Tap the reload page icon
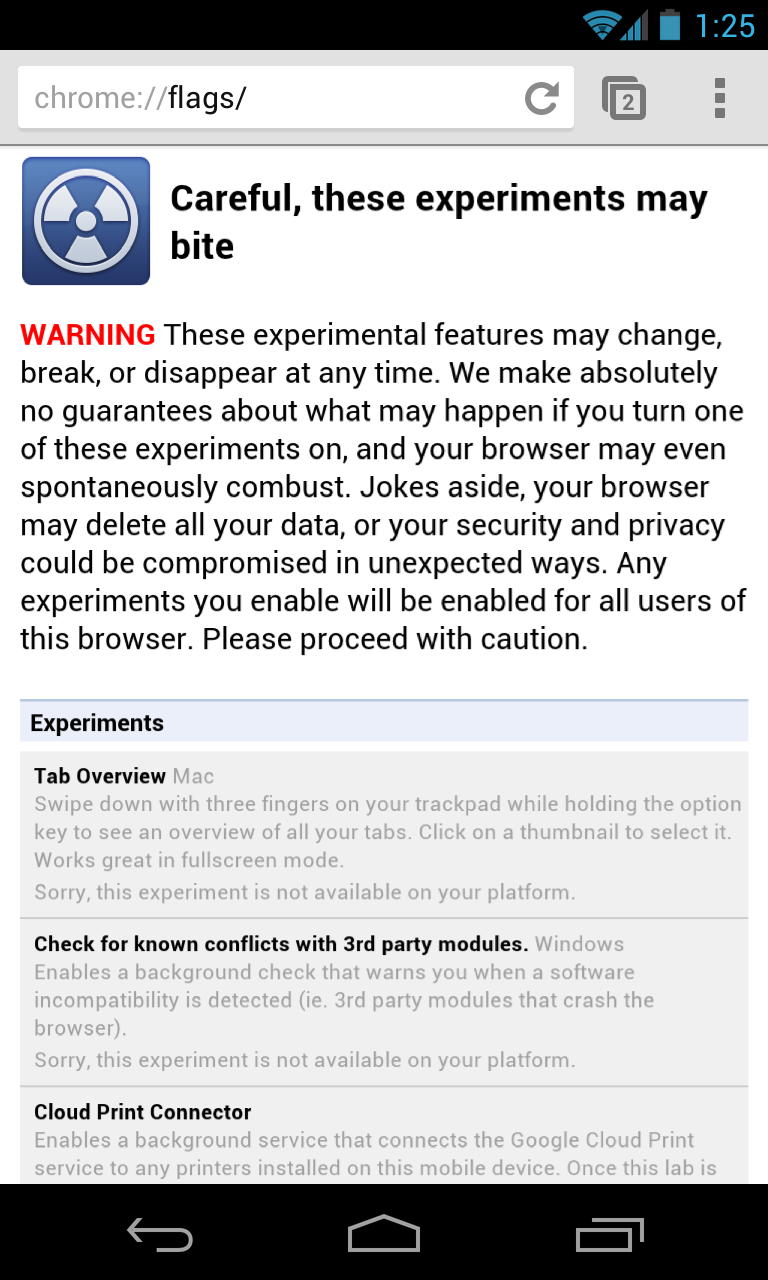The height and width of the screenshot is (1280, 768). 541,98
